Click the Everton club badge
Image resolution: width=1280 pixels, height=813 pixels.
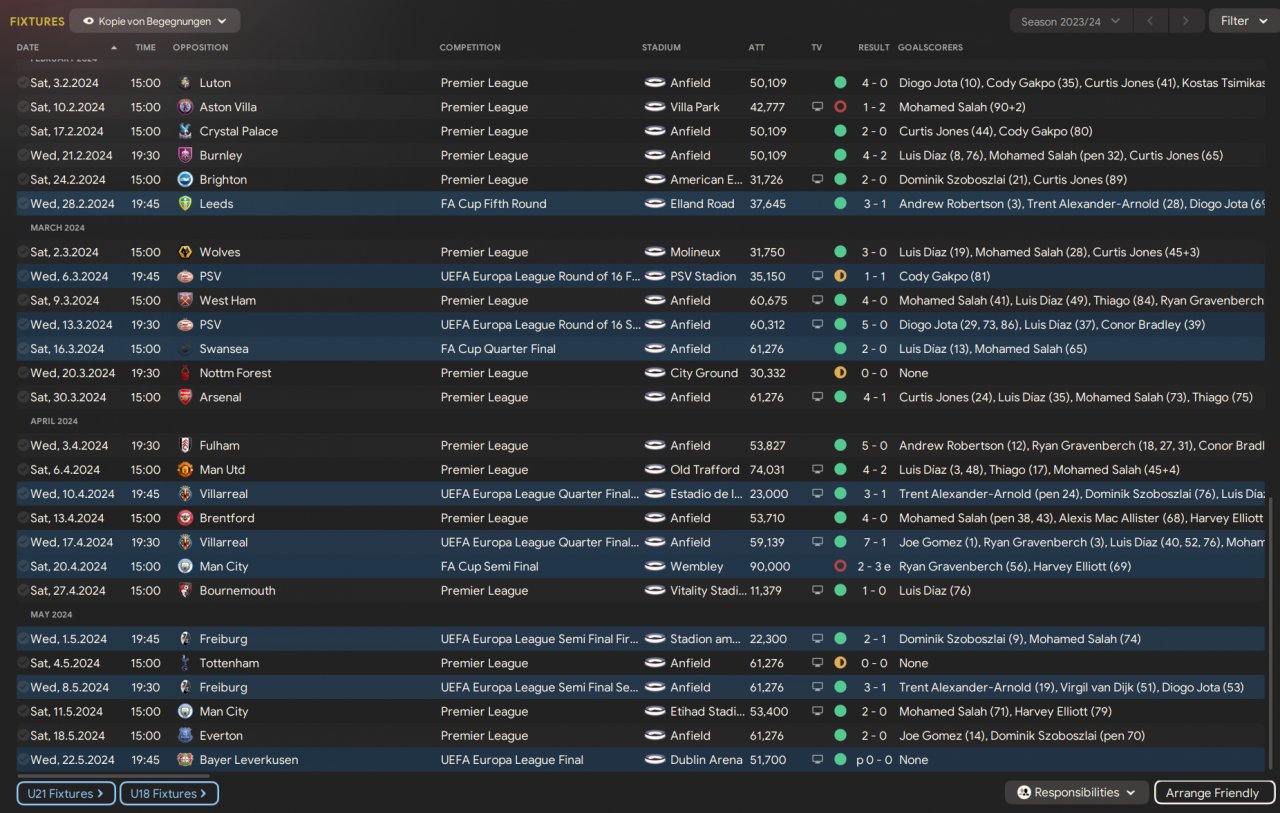[x=184, y=735]
